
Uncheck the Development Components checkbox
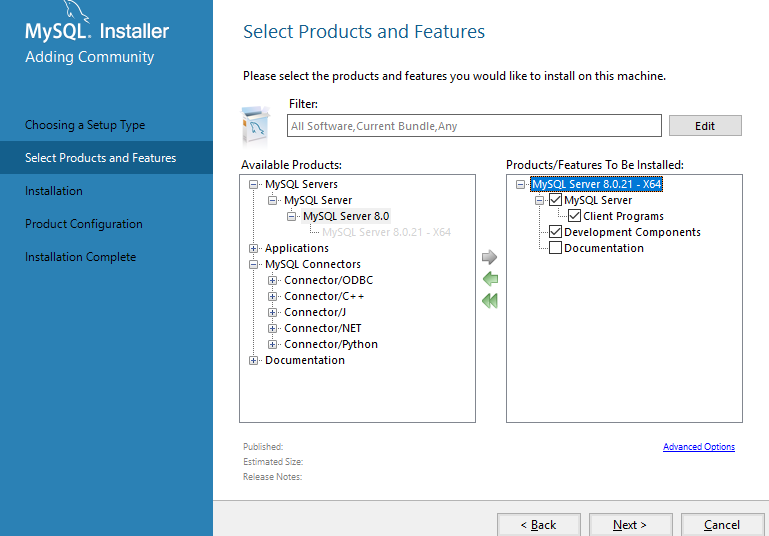[555, 231]
